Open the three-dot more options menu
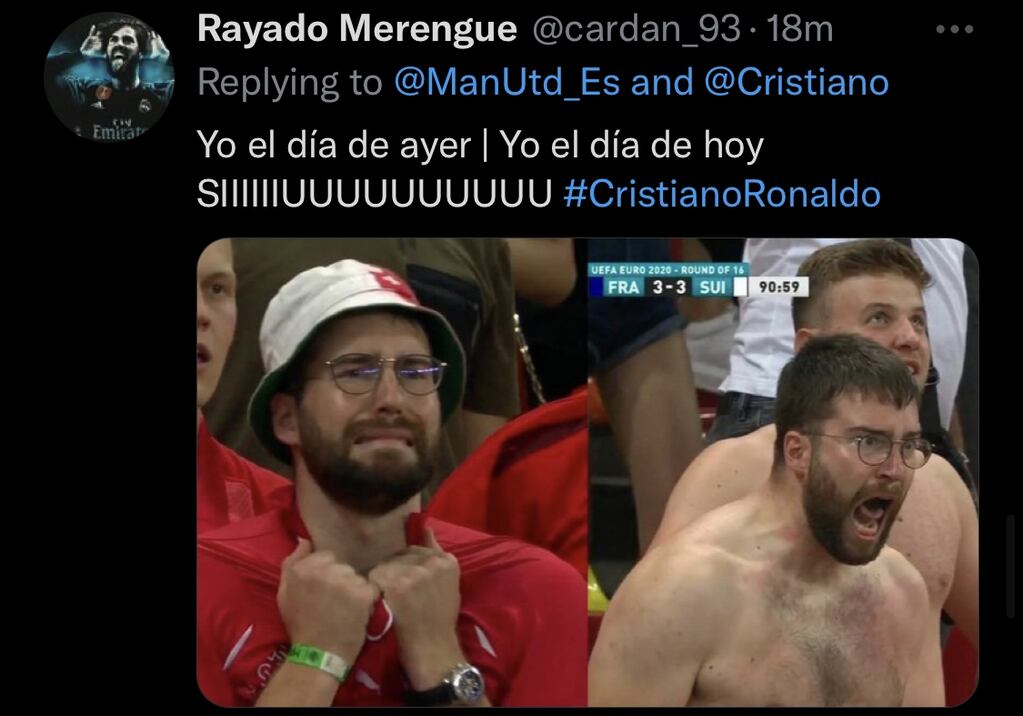The height and width of the screenshot is (716, 1023). pyautogui.click(x=954, y=29)
